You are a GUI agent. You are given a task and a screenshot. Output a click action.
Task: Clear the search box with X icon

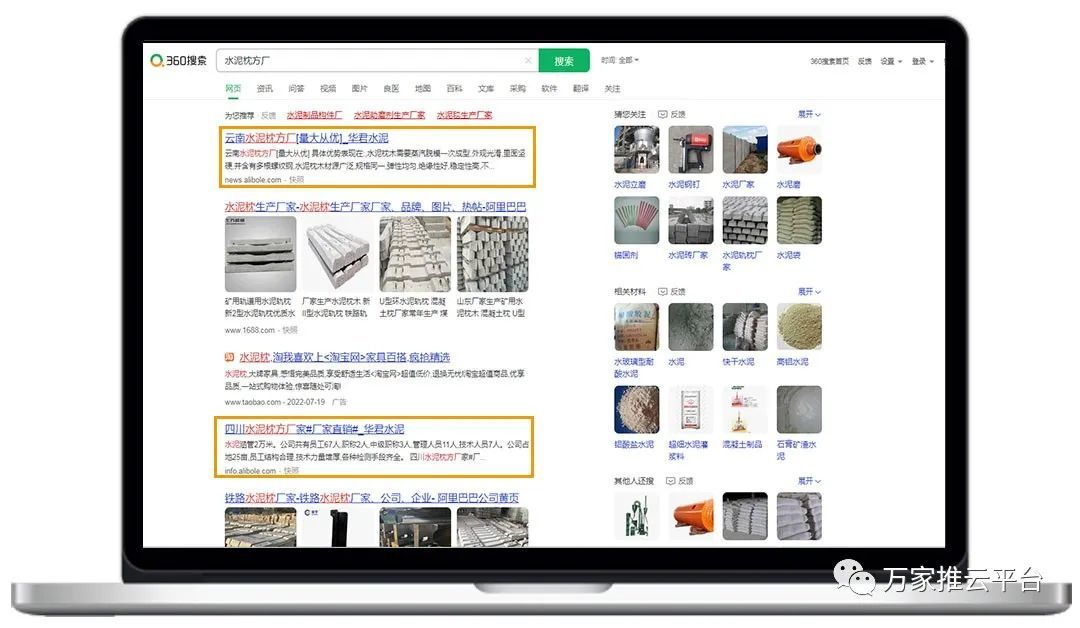click(x=528, y=61)
